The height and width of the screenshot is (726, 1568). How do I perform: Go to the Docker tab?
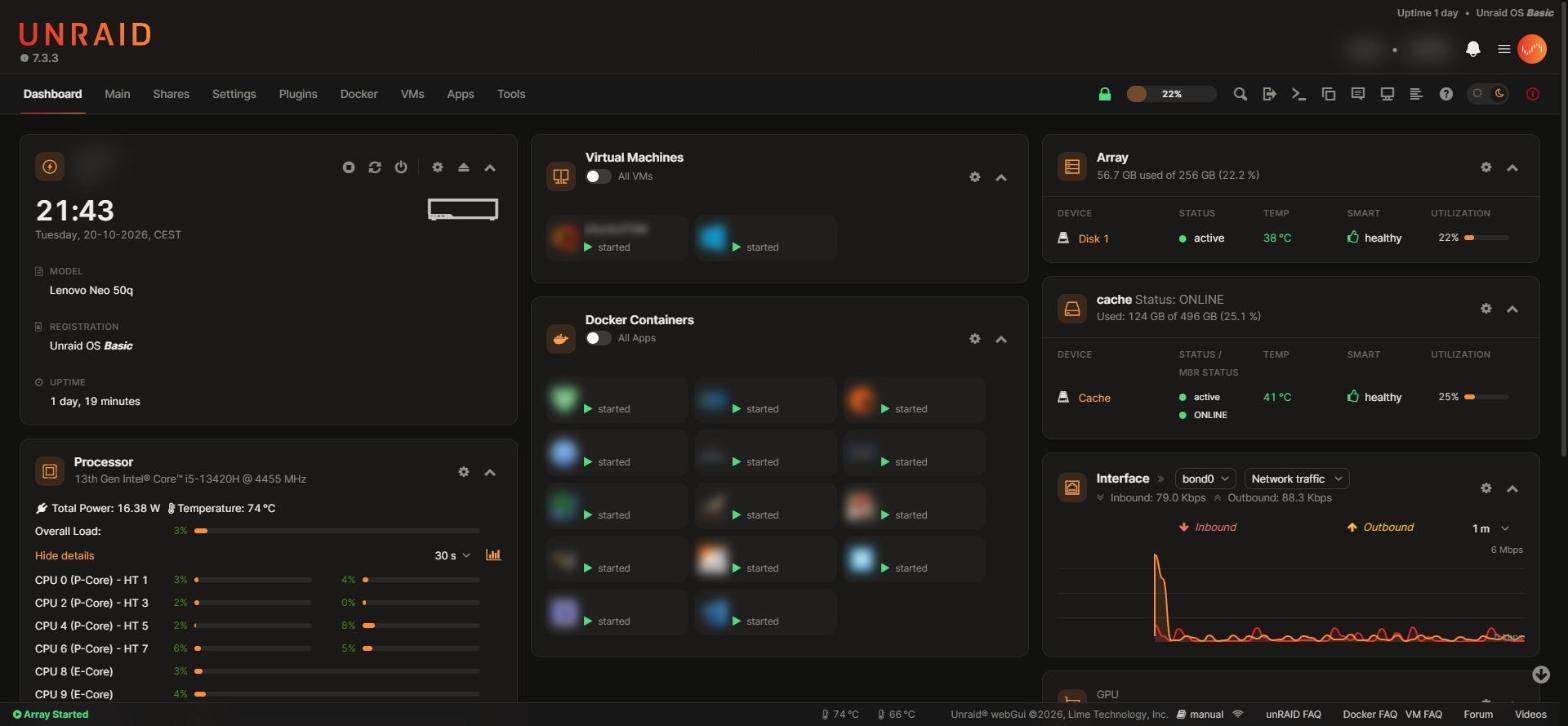[x=359, y=94]
